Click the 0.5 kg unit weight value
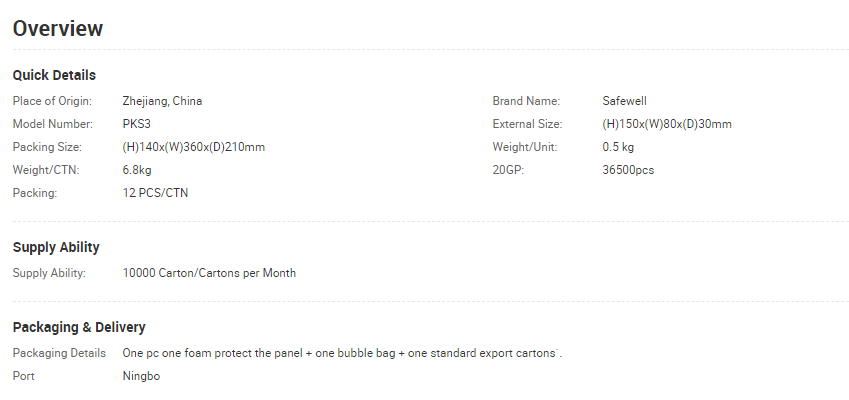Viewport: 849px width, 400px height. point(618,147)
